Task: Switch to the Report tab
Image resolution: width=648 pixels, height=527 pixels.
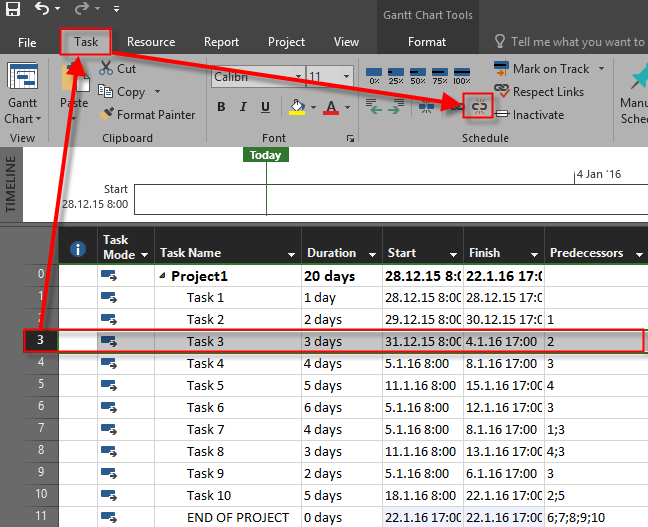Action: point(221,42)
